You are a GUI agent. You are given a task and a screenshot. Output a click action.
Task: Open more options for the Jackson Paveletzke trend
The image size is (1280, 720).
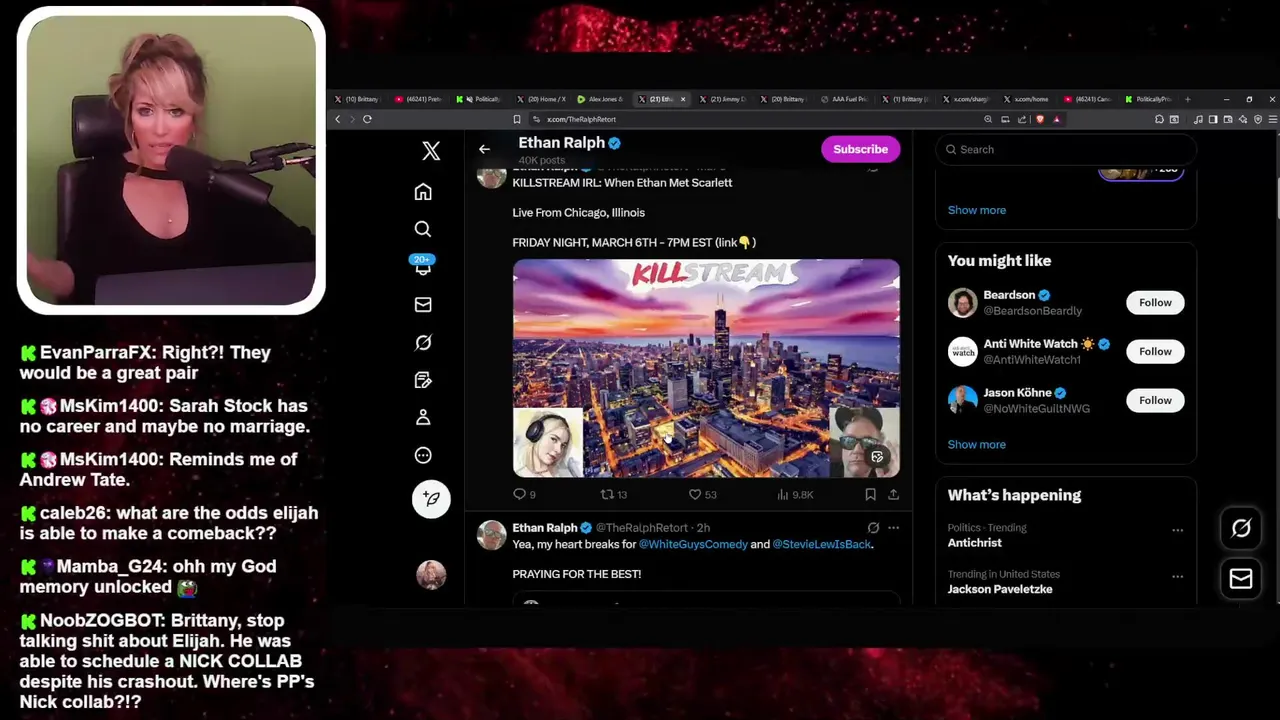click(1177, 576)
